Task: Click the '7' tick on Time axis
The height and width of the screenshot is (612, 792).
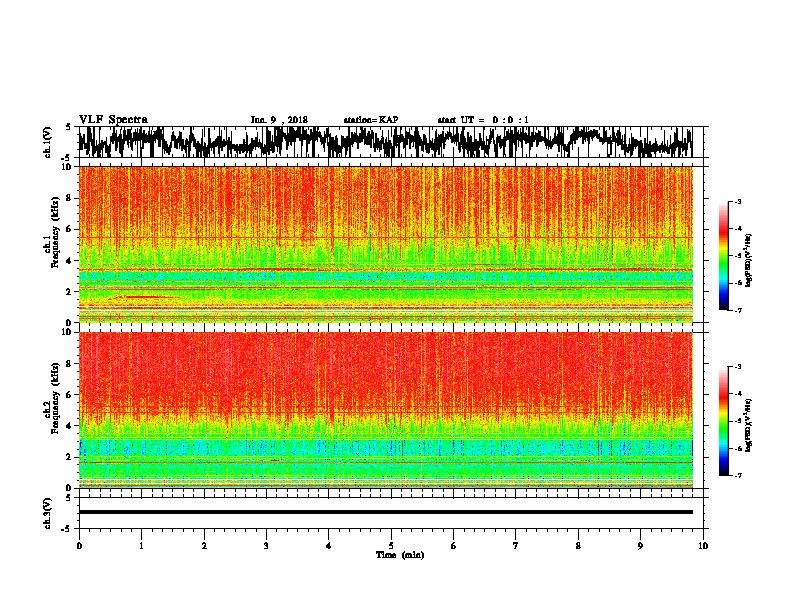Action: pos(516,546)
